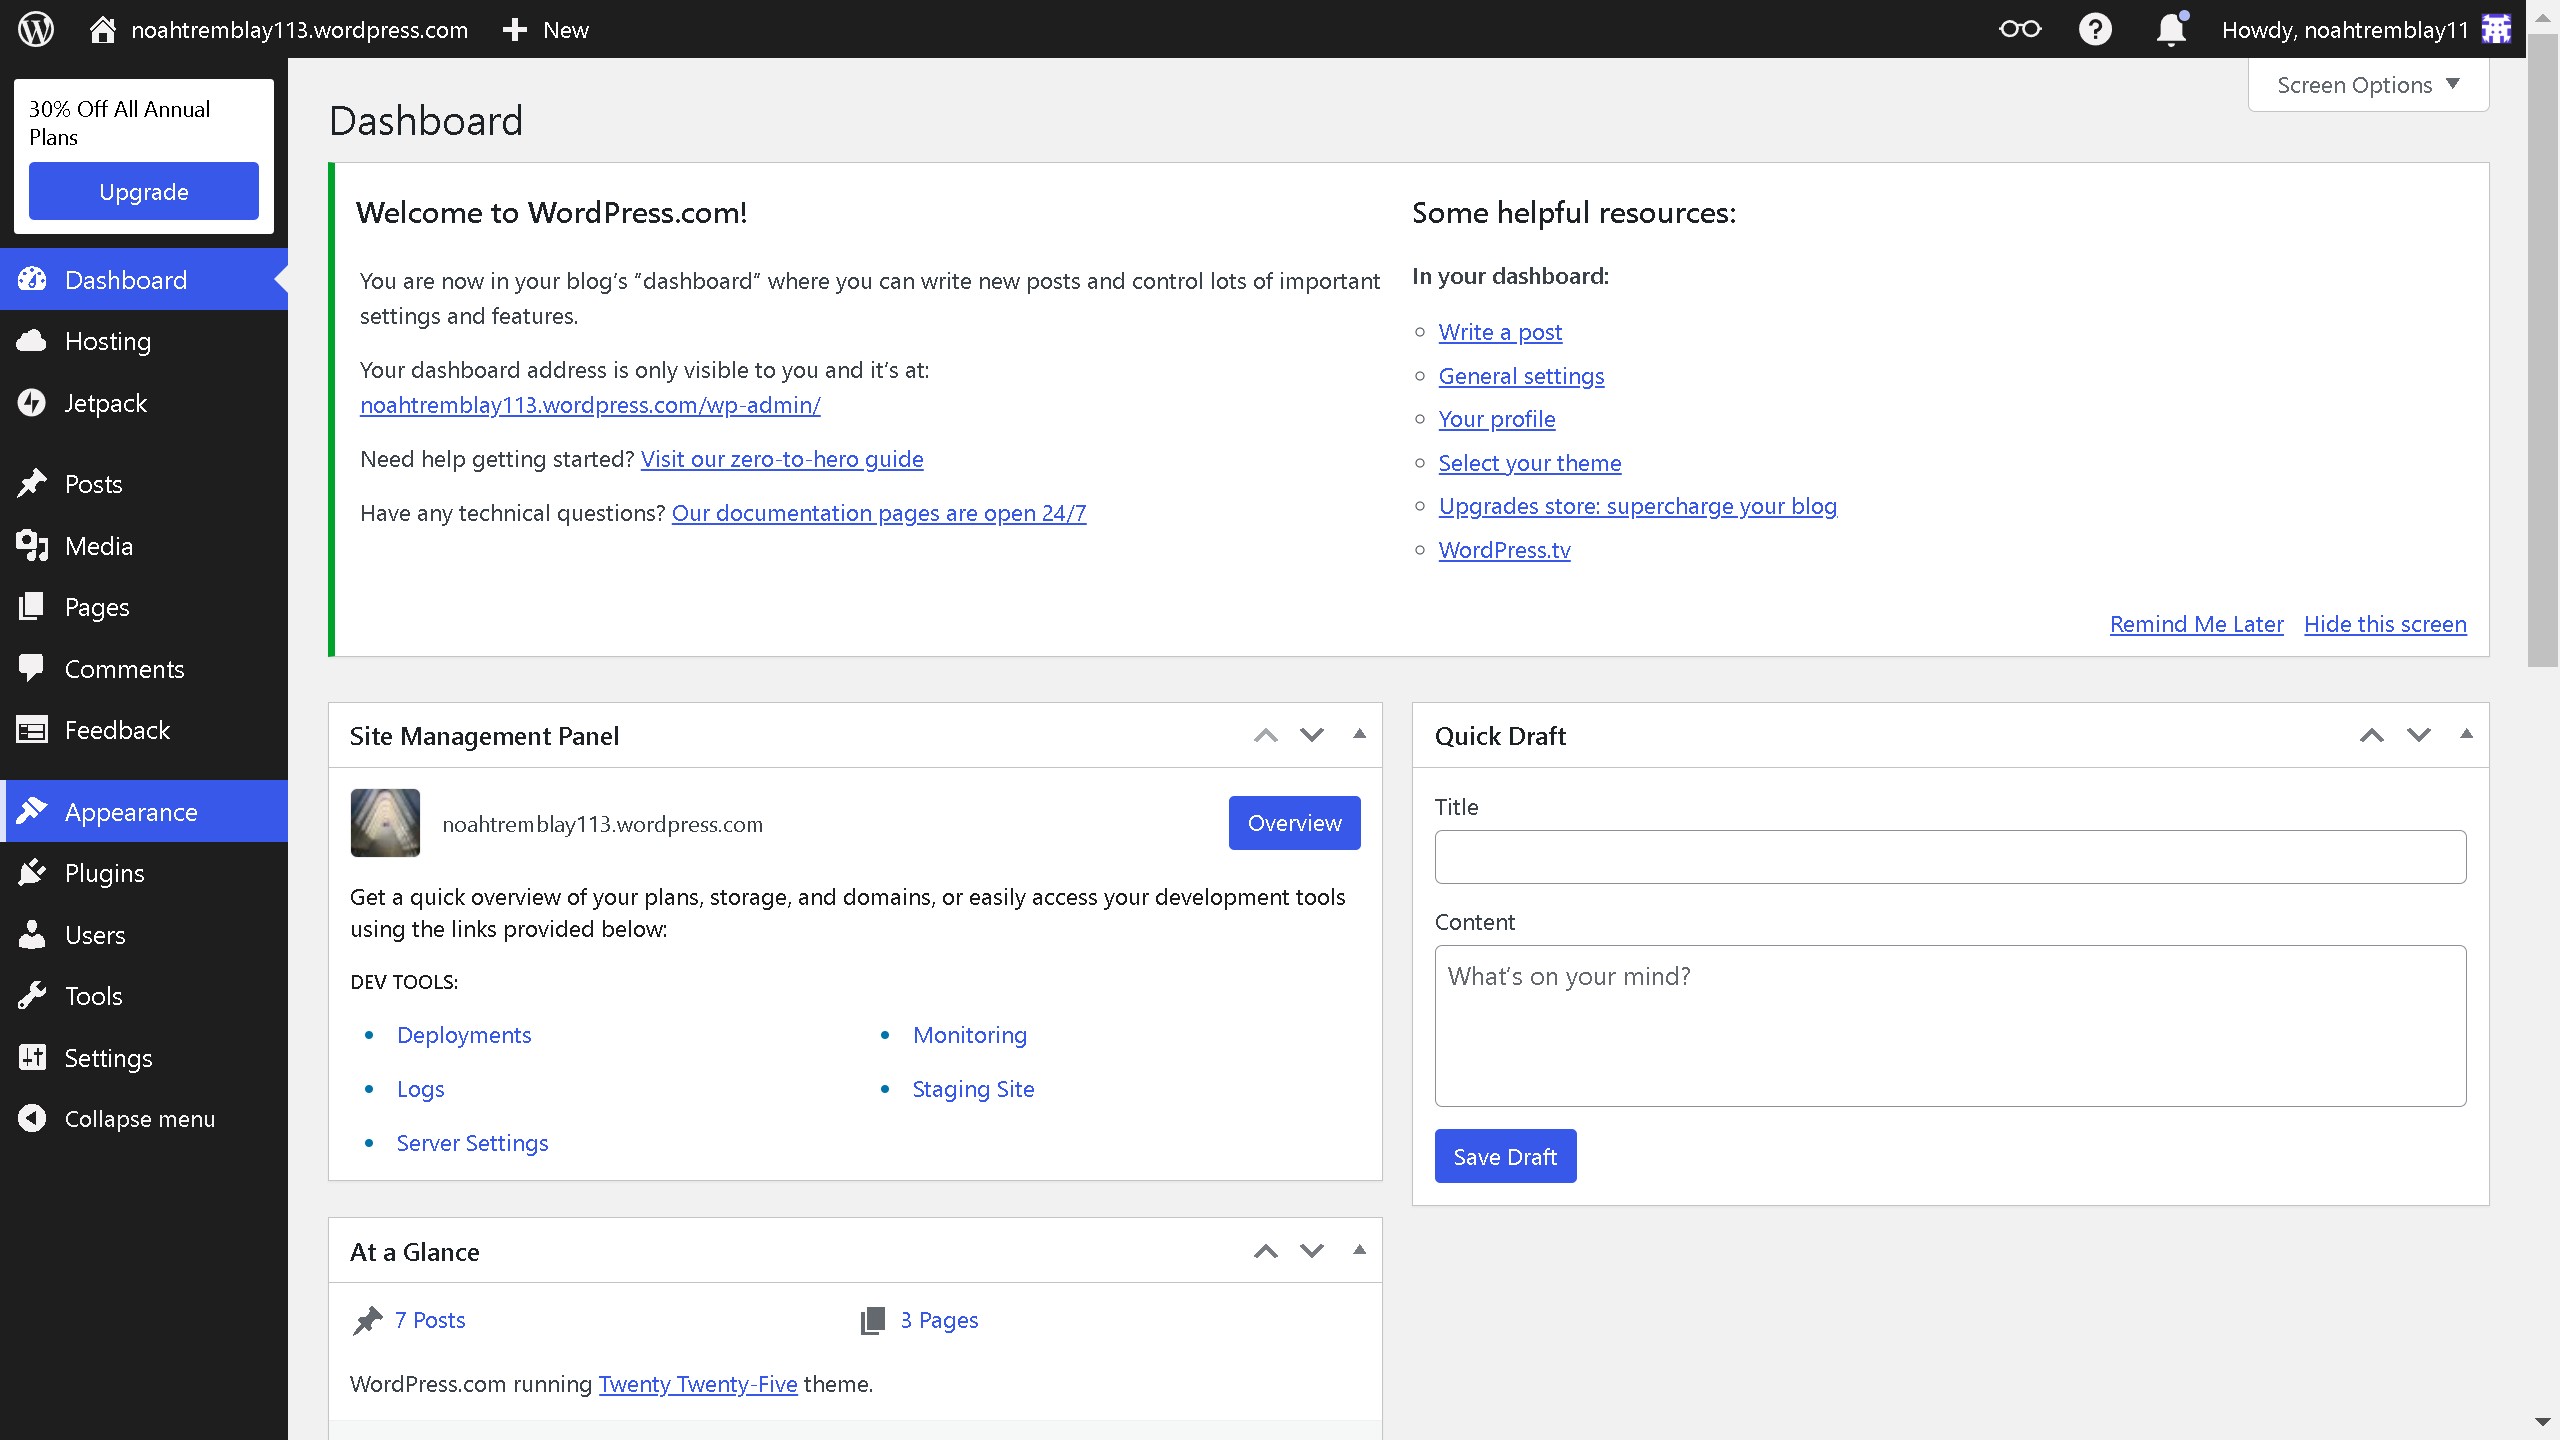Viewport: 2560px width, 1440px height.
Task: Open the Posts menu in the sidebar
Action: (95, 483)
